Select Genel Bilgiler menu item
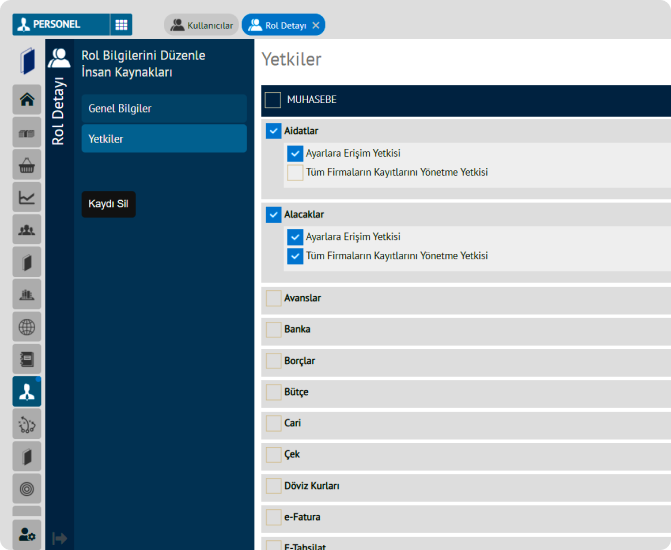This screenshot has width=671, height=550. coord(164,108)
